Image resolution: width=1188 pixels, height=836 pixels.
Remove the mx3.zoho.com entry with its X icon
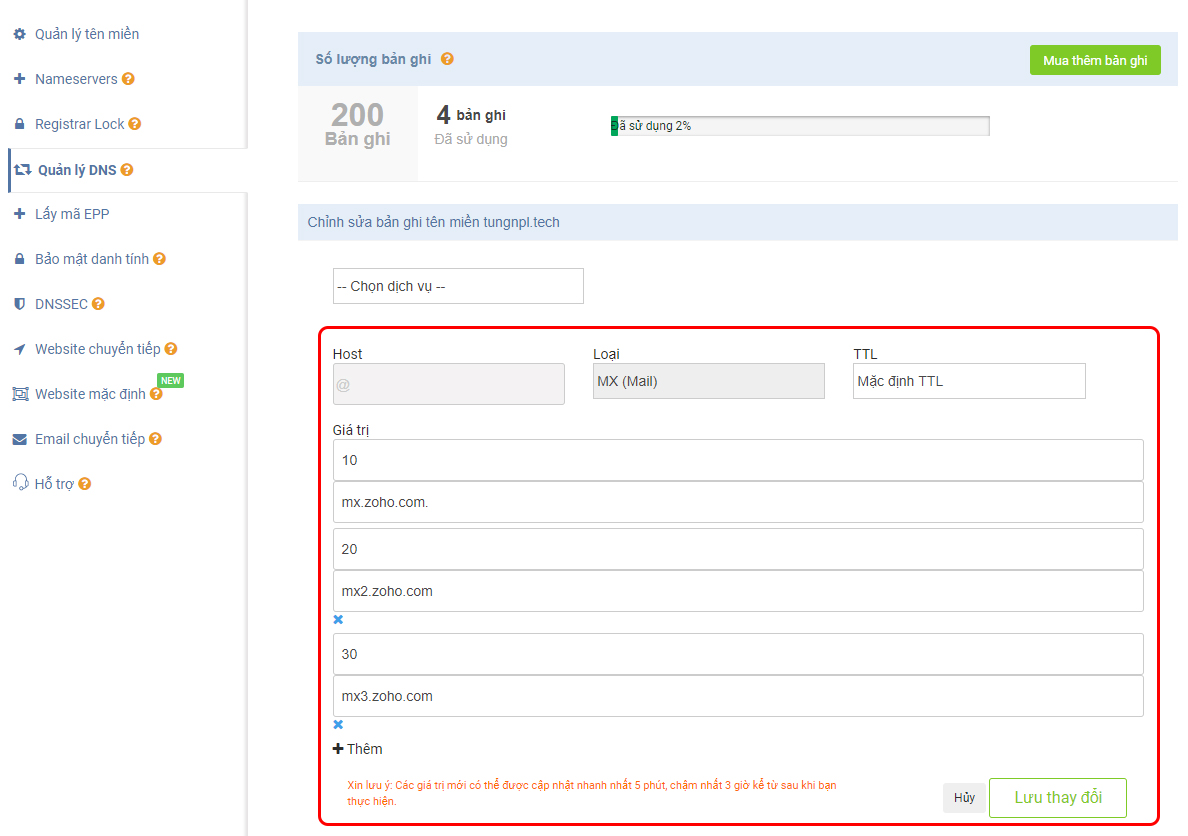click(x=338, y=724)
